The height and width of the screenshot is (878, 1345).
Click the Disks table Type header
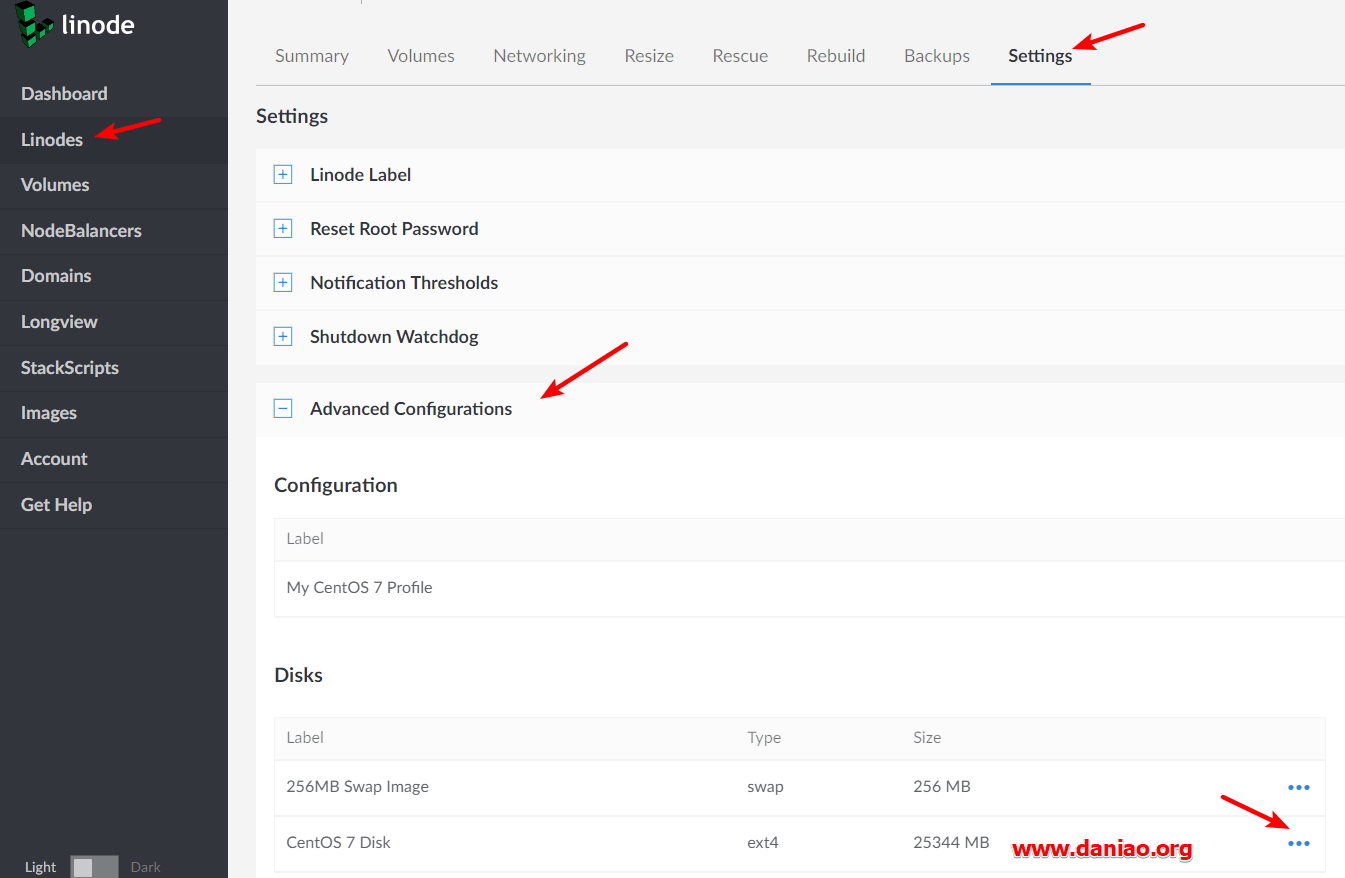pyautogui.click(x=764, y=738)
